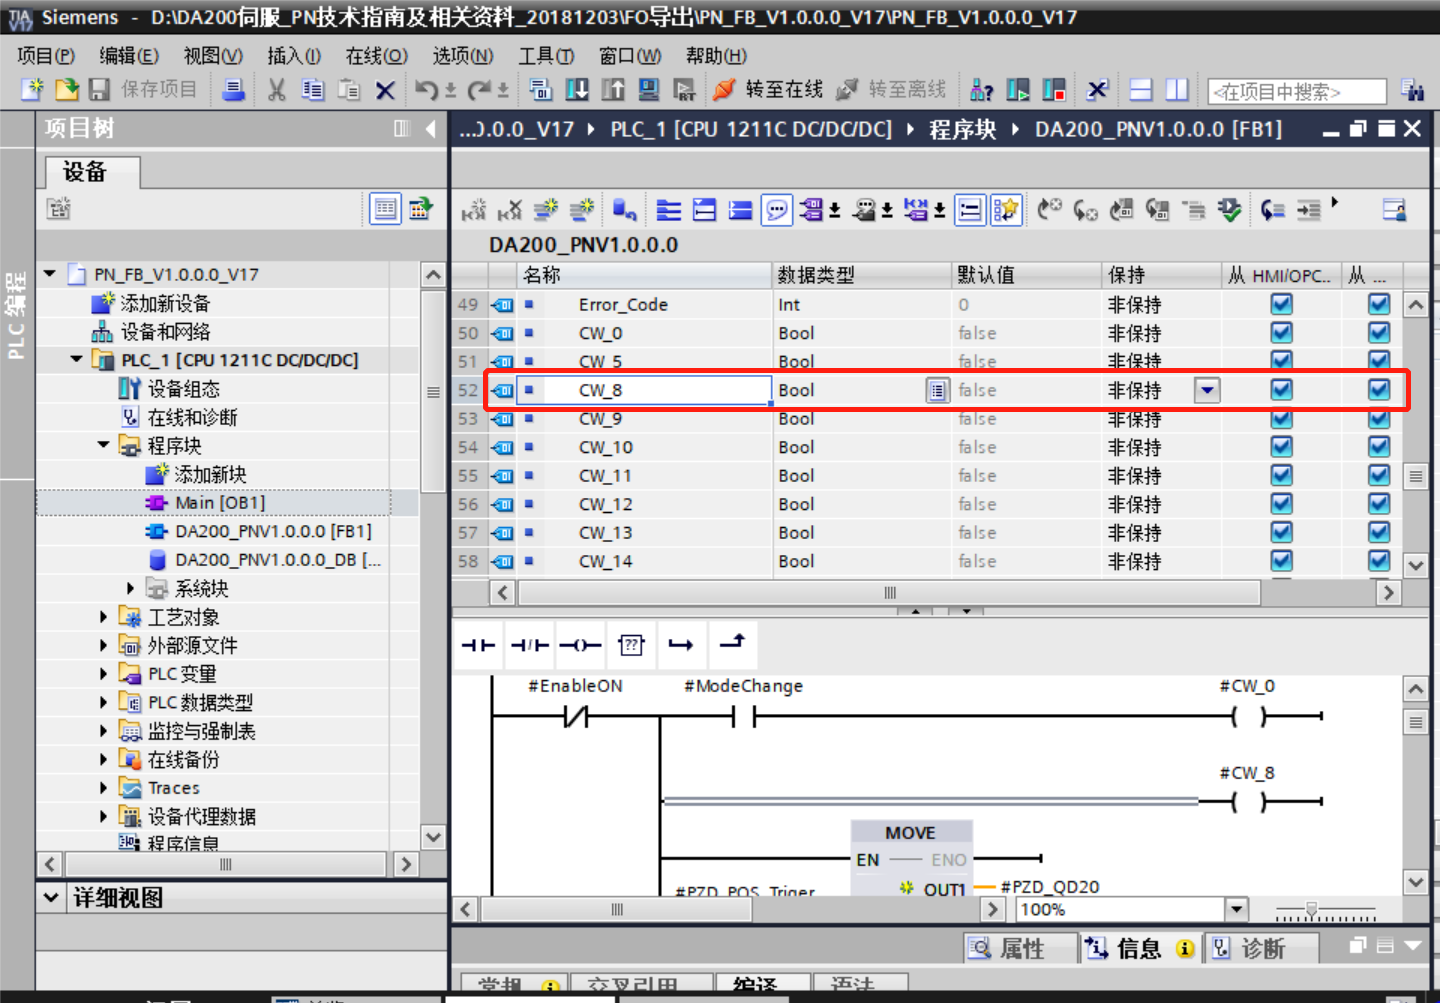Click the new project icon in toolbar
1440x1003 pixels.
pyautogui.click(x=32, y=90)
